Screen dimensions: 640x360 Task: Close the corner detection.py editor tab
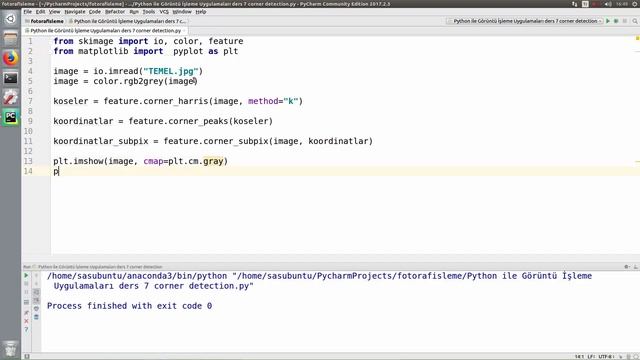tap(184, 31)
